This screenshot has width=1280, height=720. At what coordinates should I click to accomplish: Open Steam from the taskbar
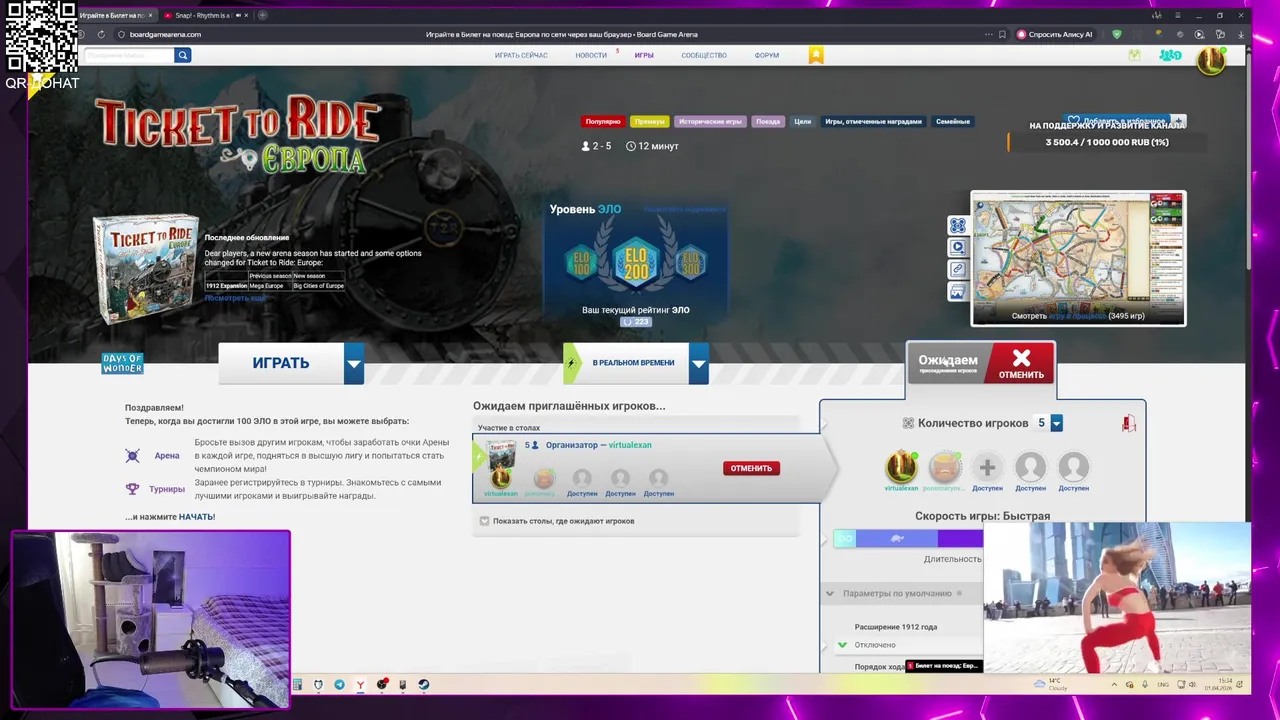tap(423, 685)
